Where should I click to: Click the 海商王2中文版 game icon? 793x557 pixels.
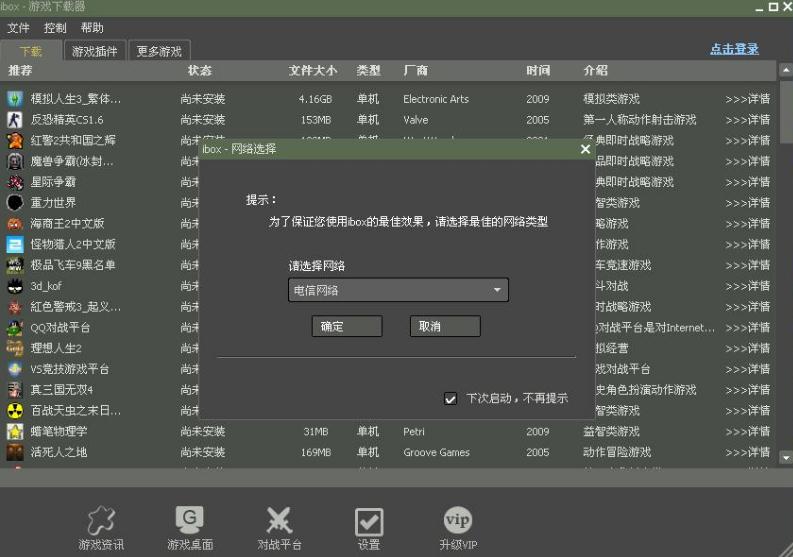tap(15, 223)
